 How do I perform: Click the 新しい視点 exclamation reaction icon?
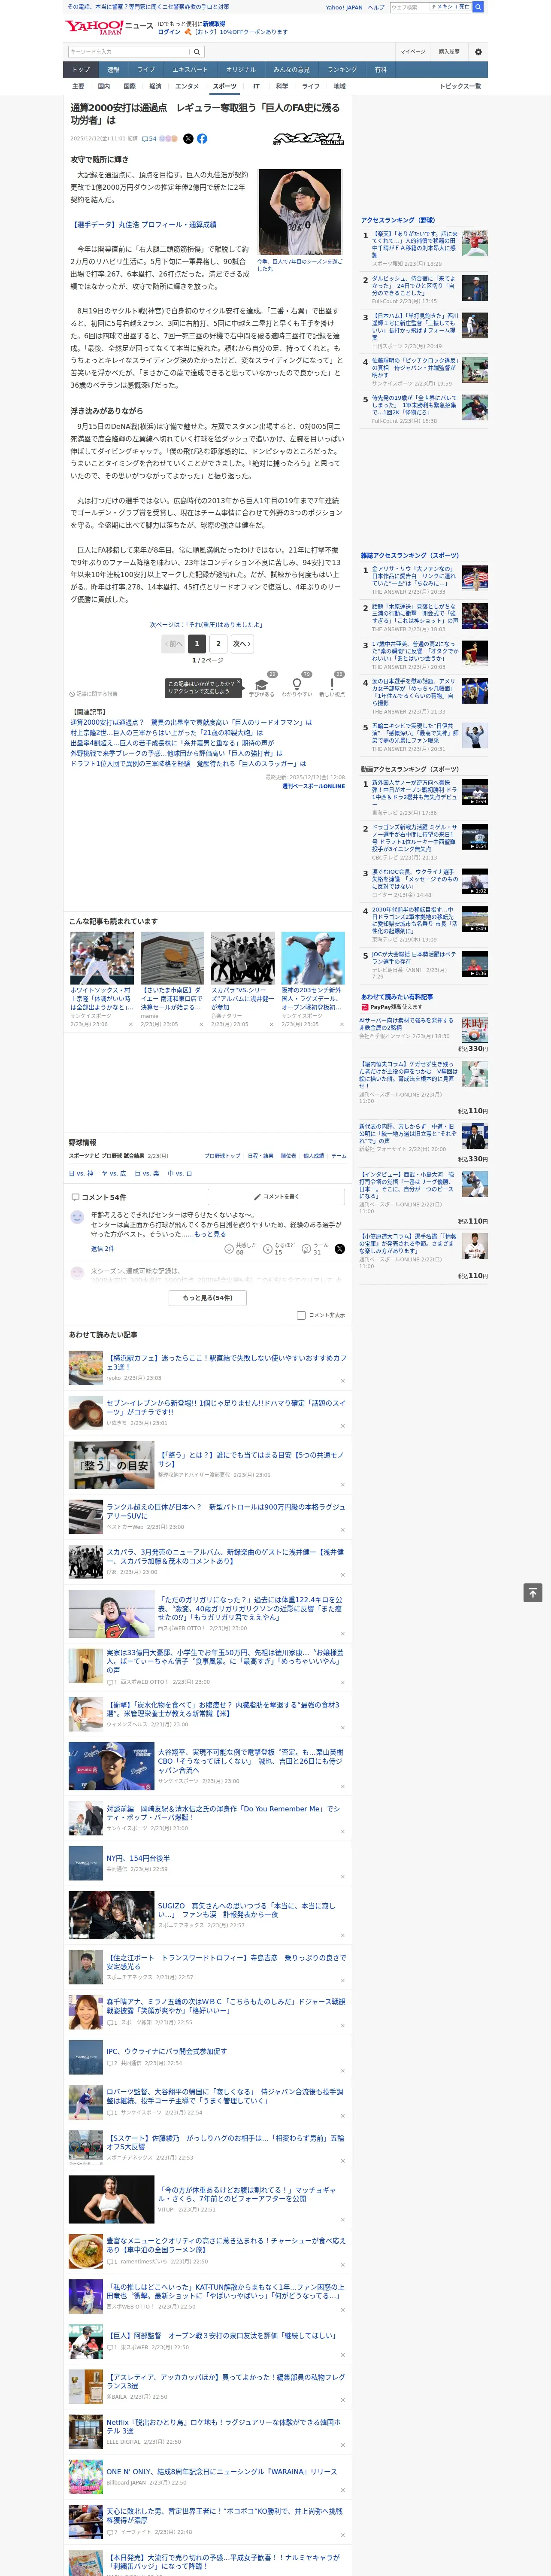pyautogui.click(x=332, y=685)
